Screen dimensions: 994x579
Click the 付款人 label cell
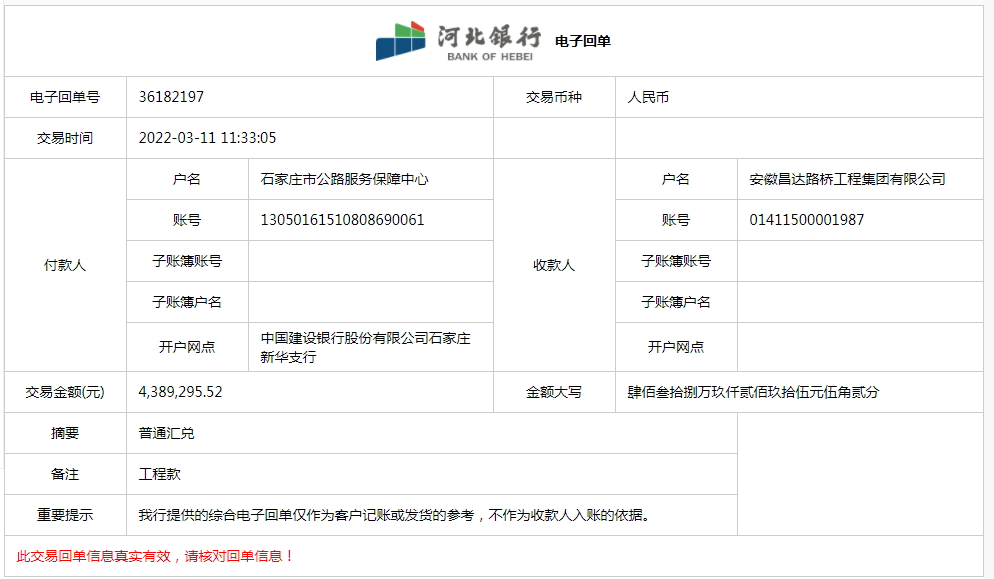[65, 265]
